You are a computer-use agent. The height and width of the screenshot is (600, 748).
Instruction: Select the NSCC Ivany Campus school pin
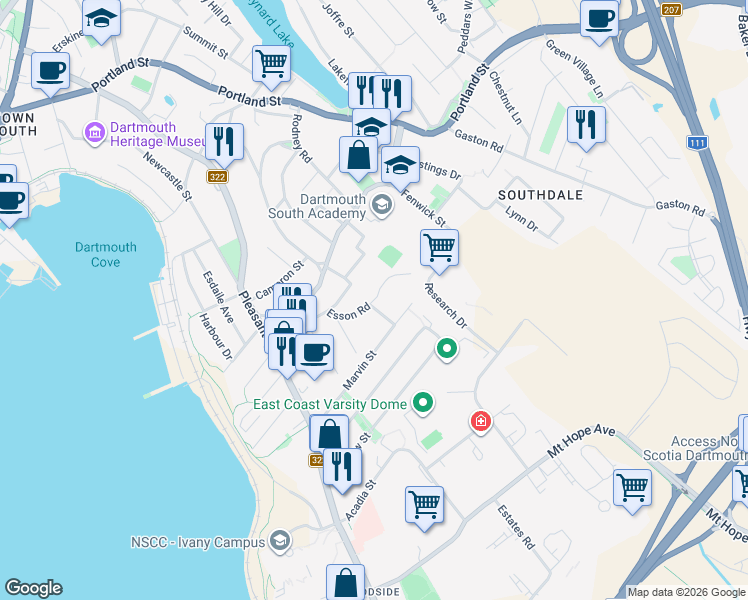pos(280,542)
